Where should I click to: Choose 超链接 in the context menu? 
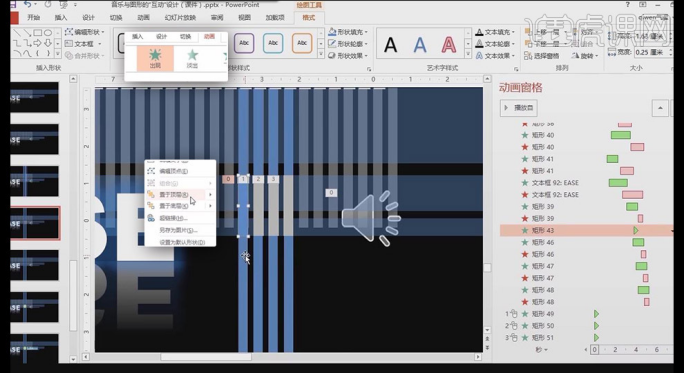tap(180, 218)
